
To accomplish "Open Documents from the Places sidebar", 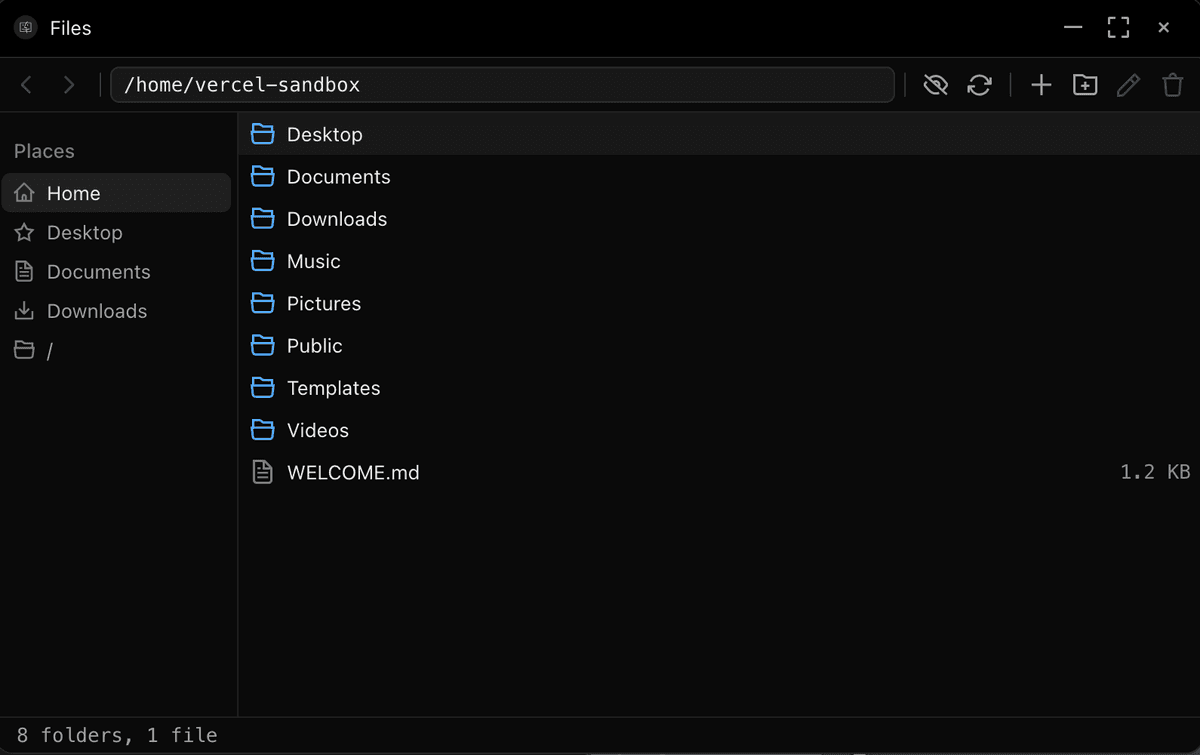I will (98, 272).
